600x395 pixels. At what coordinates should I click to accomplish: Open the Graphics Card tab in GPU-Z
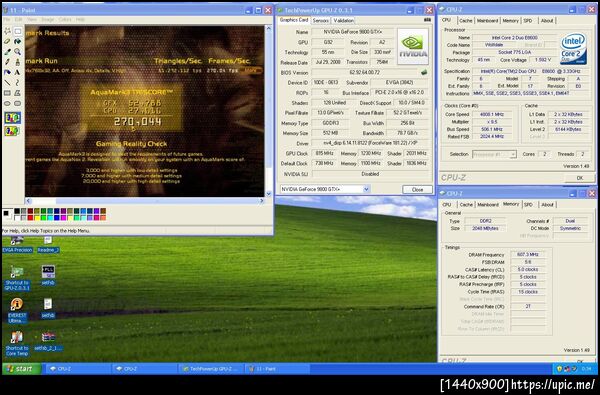pos(294,20)
